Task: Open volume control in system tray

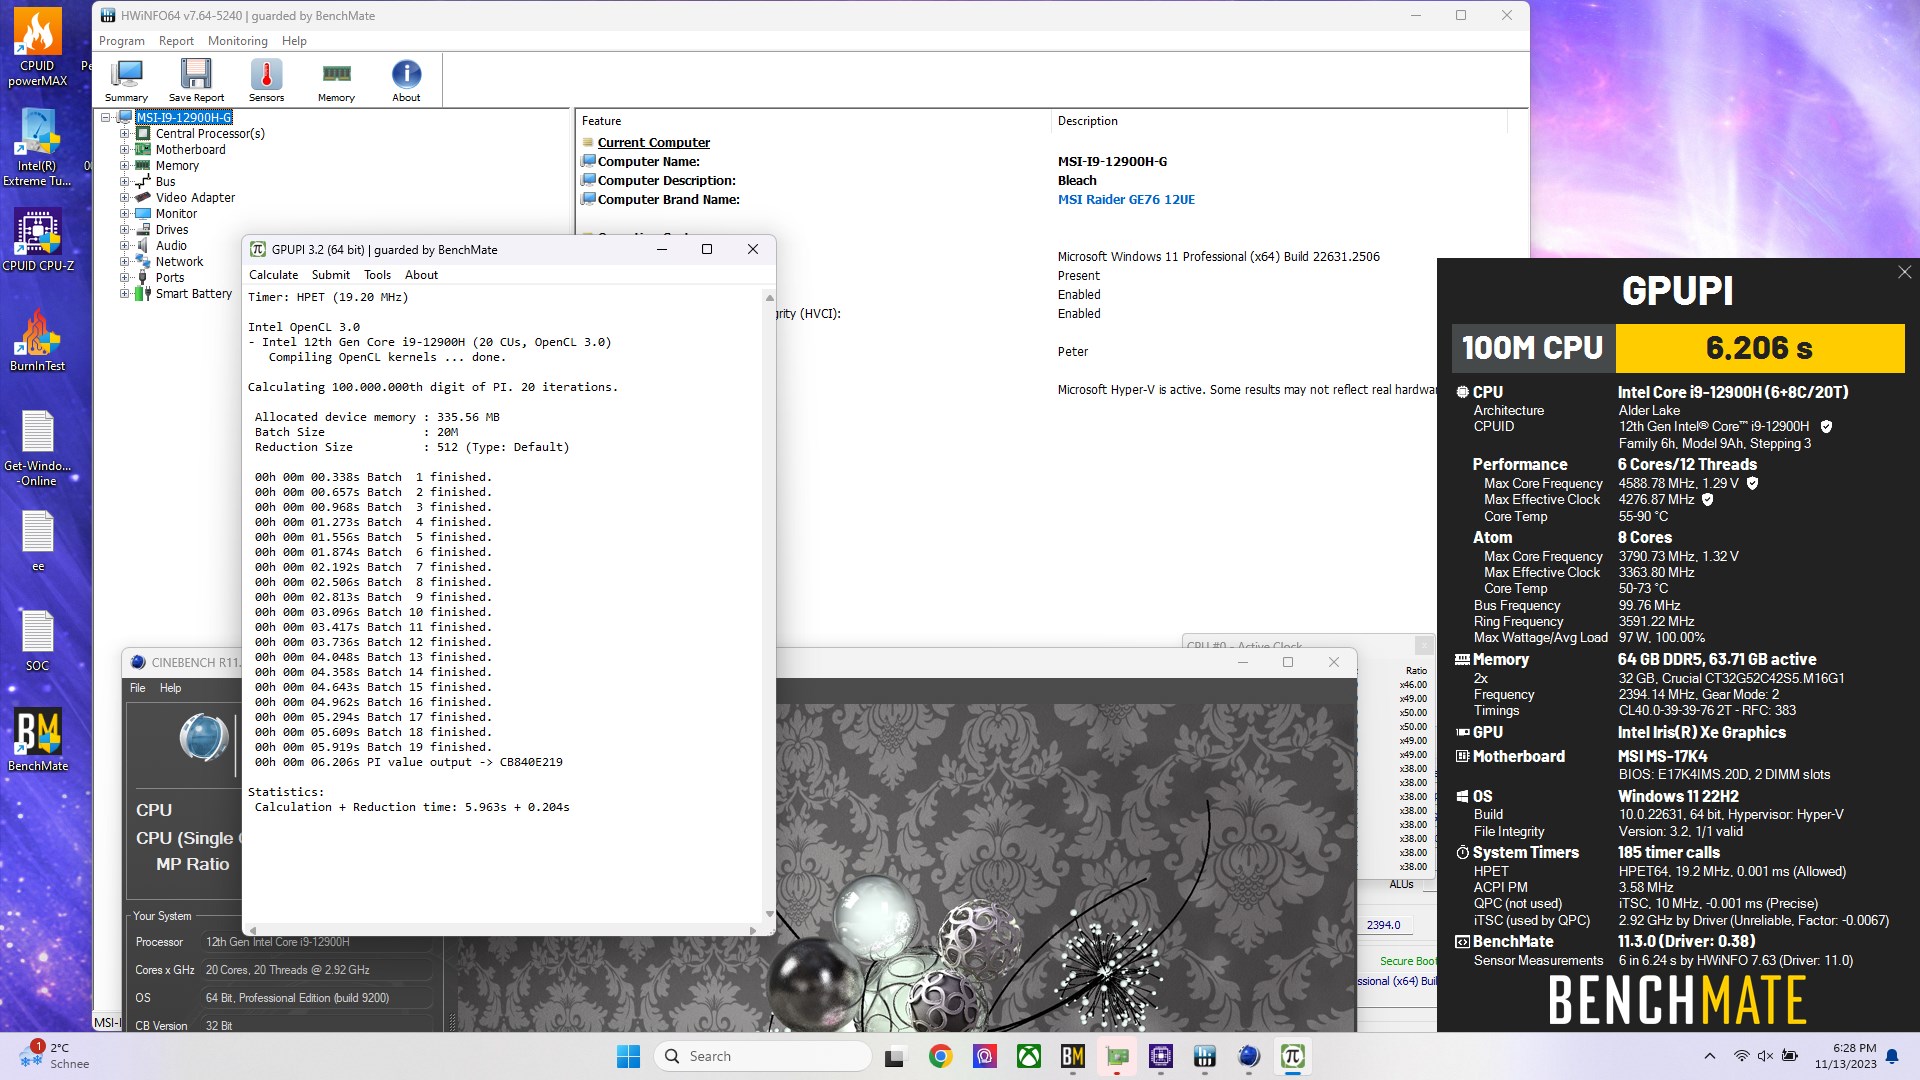Action: click(x=1765, y=1056)
